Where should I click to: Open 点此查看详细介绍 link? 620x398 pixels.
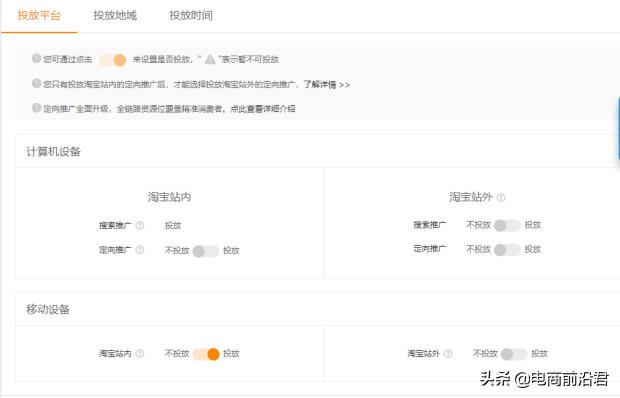pyautogui.click(x=263, y=109)
